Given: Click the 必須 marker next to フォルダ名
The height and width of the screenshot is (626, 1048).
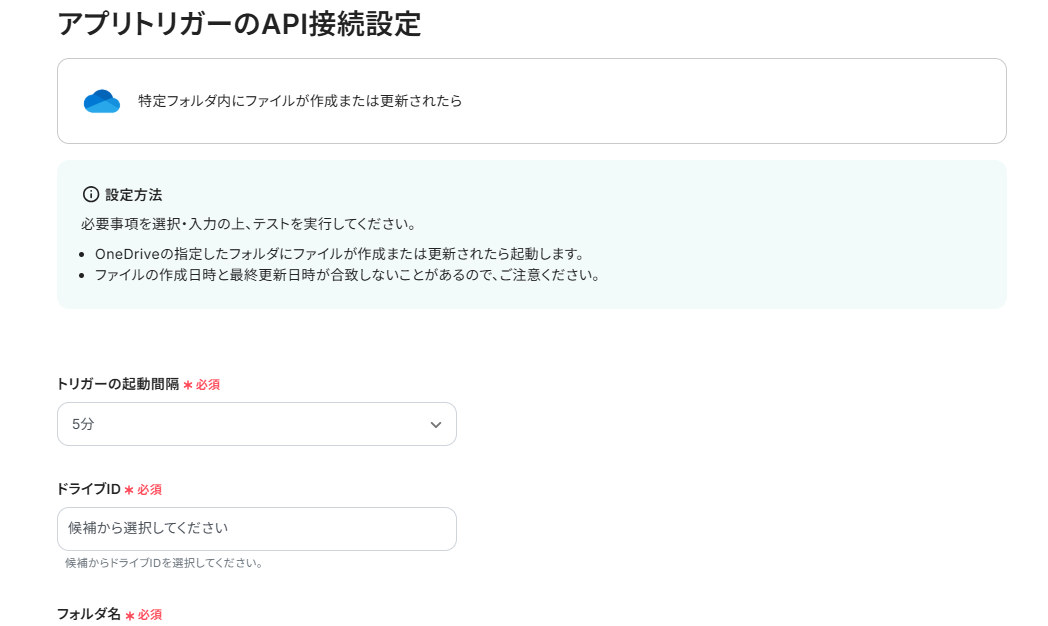Looking at the screenshot, I should click(149, 615).
